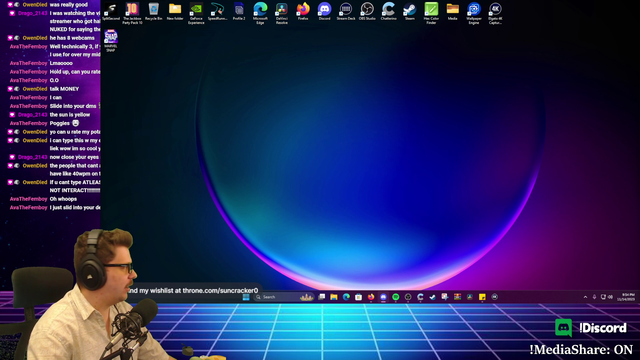Viewport: 640px width, 360px height.
Task: Open DaVinci Resolve desktop shortcut
Action: point(282,13)
